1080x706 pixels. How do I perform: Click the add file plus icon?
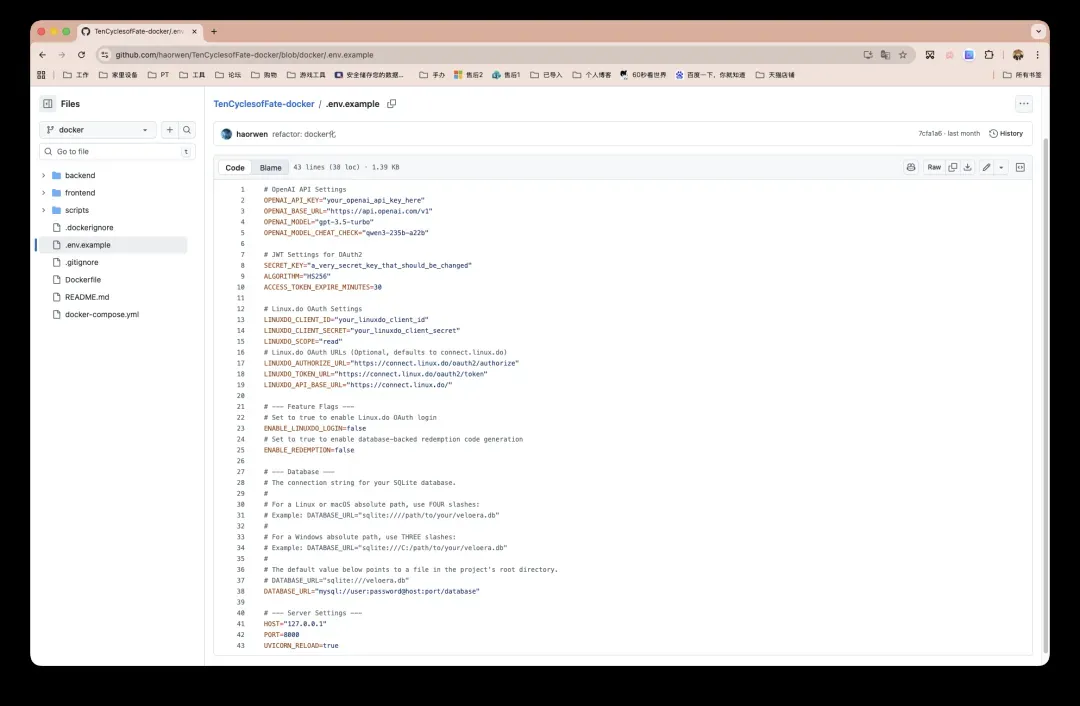[x=170, y=130]
